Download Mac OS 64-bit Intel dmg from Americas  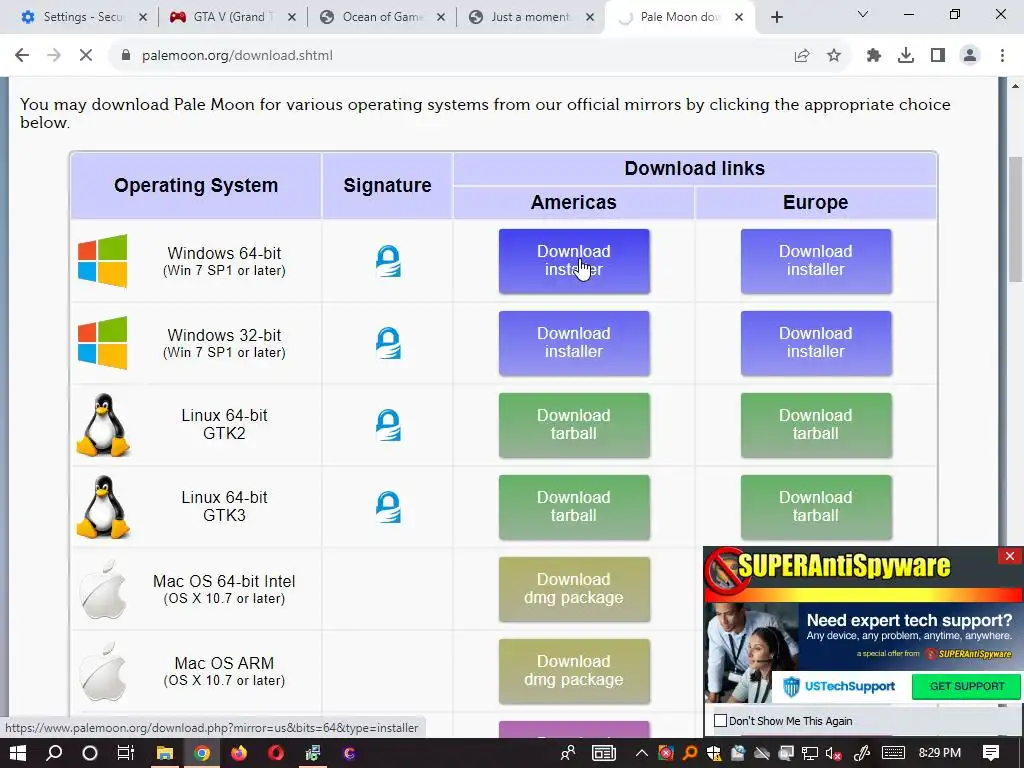tap(574, 588)
